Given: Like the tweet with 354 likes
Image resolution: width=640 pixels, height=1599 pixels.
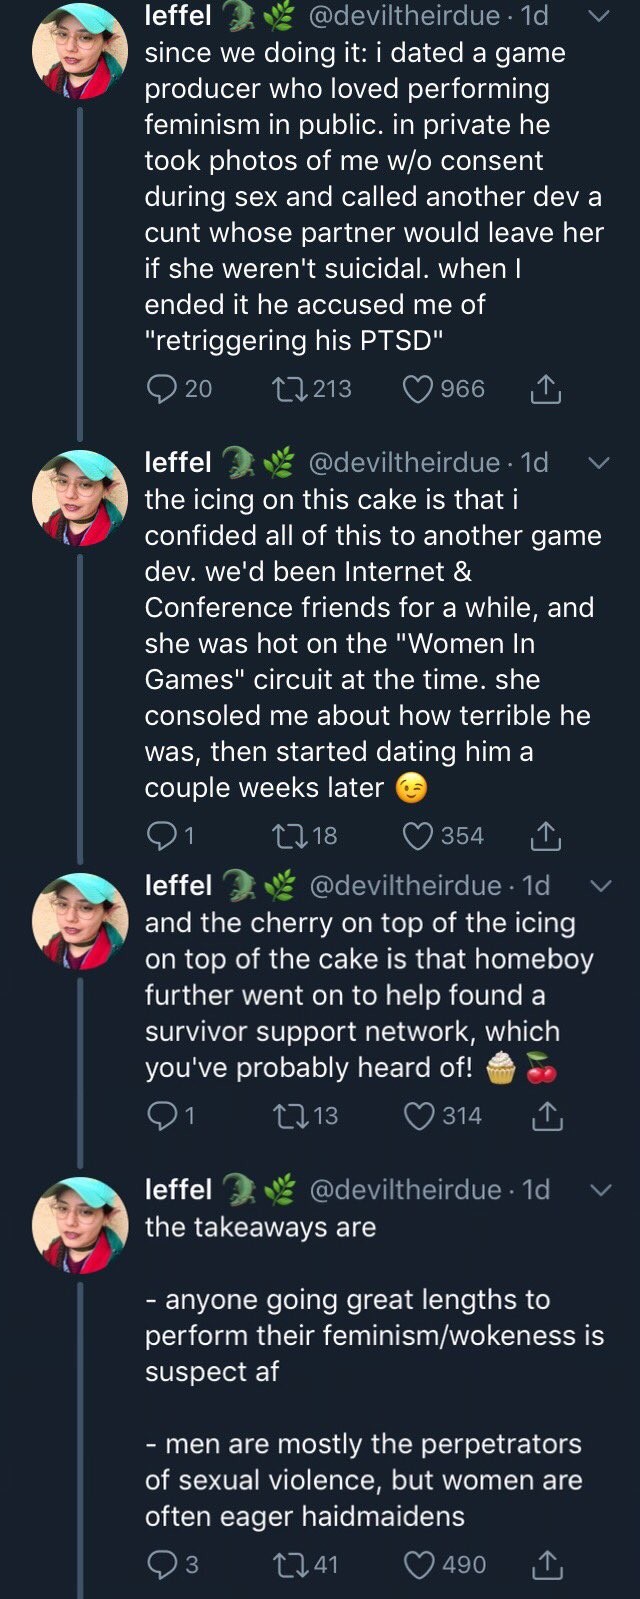Looking at the screenshot, I should [x=417, y=836].
